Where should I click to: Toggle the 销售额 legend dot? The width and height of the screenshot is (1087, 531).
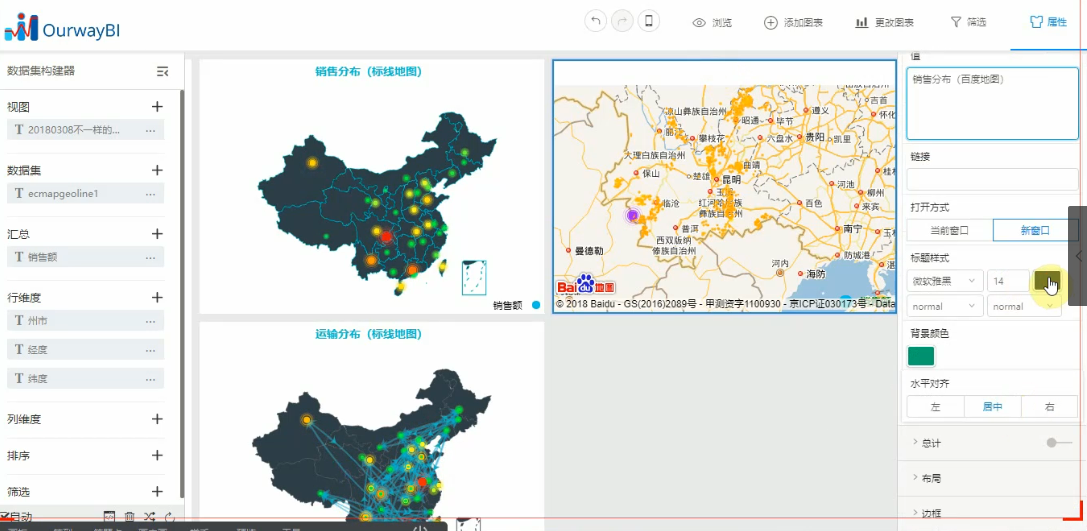click(535, 305)
